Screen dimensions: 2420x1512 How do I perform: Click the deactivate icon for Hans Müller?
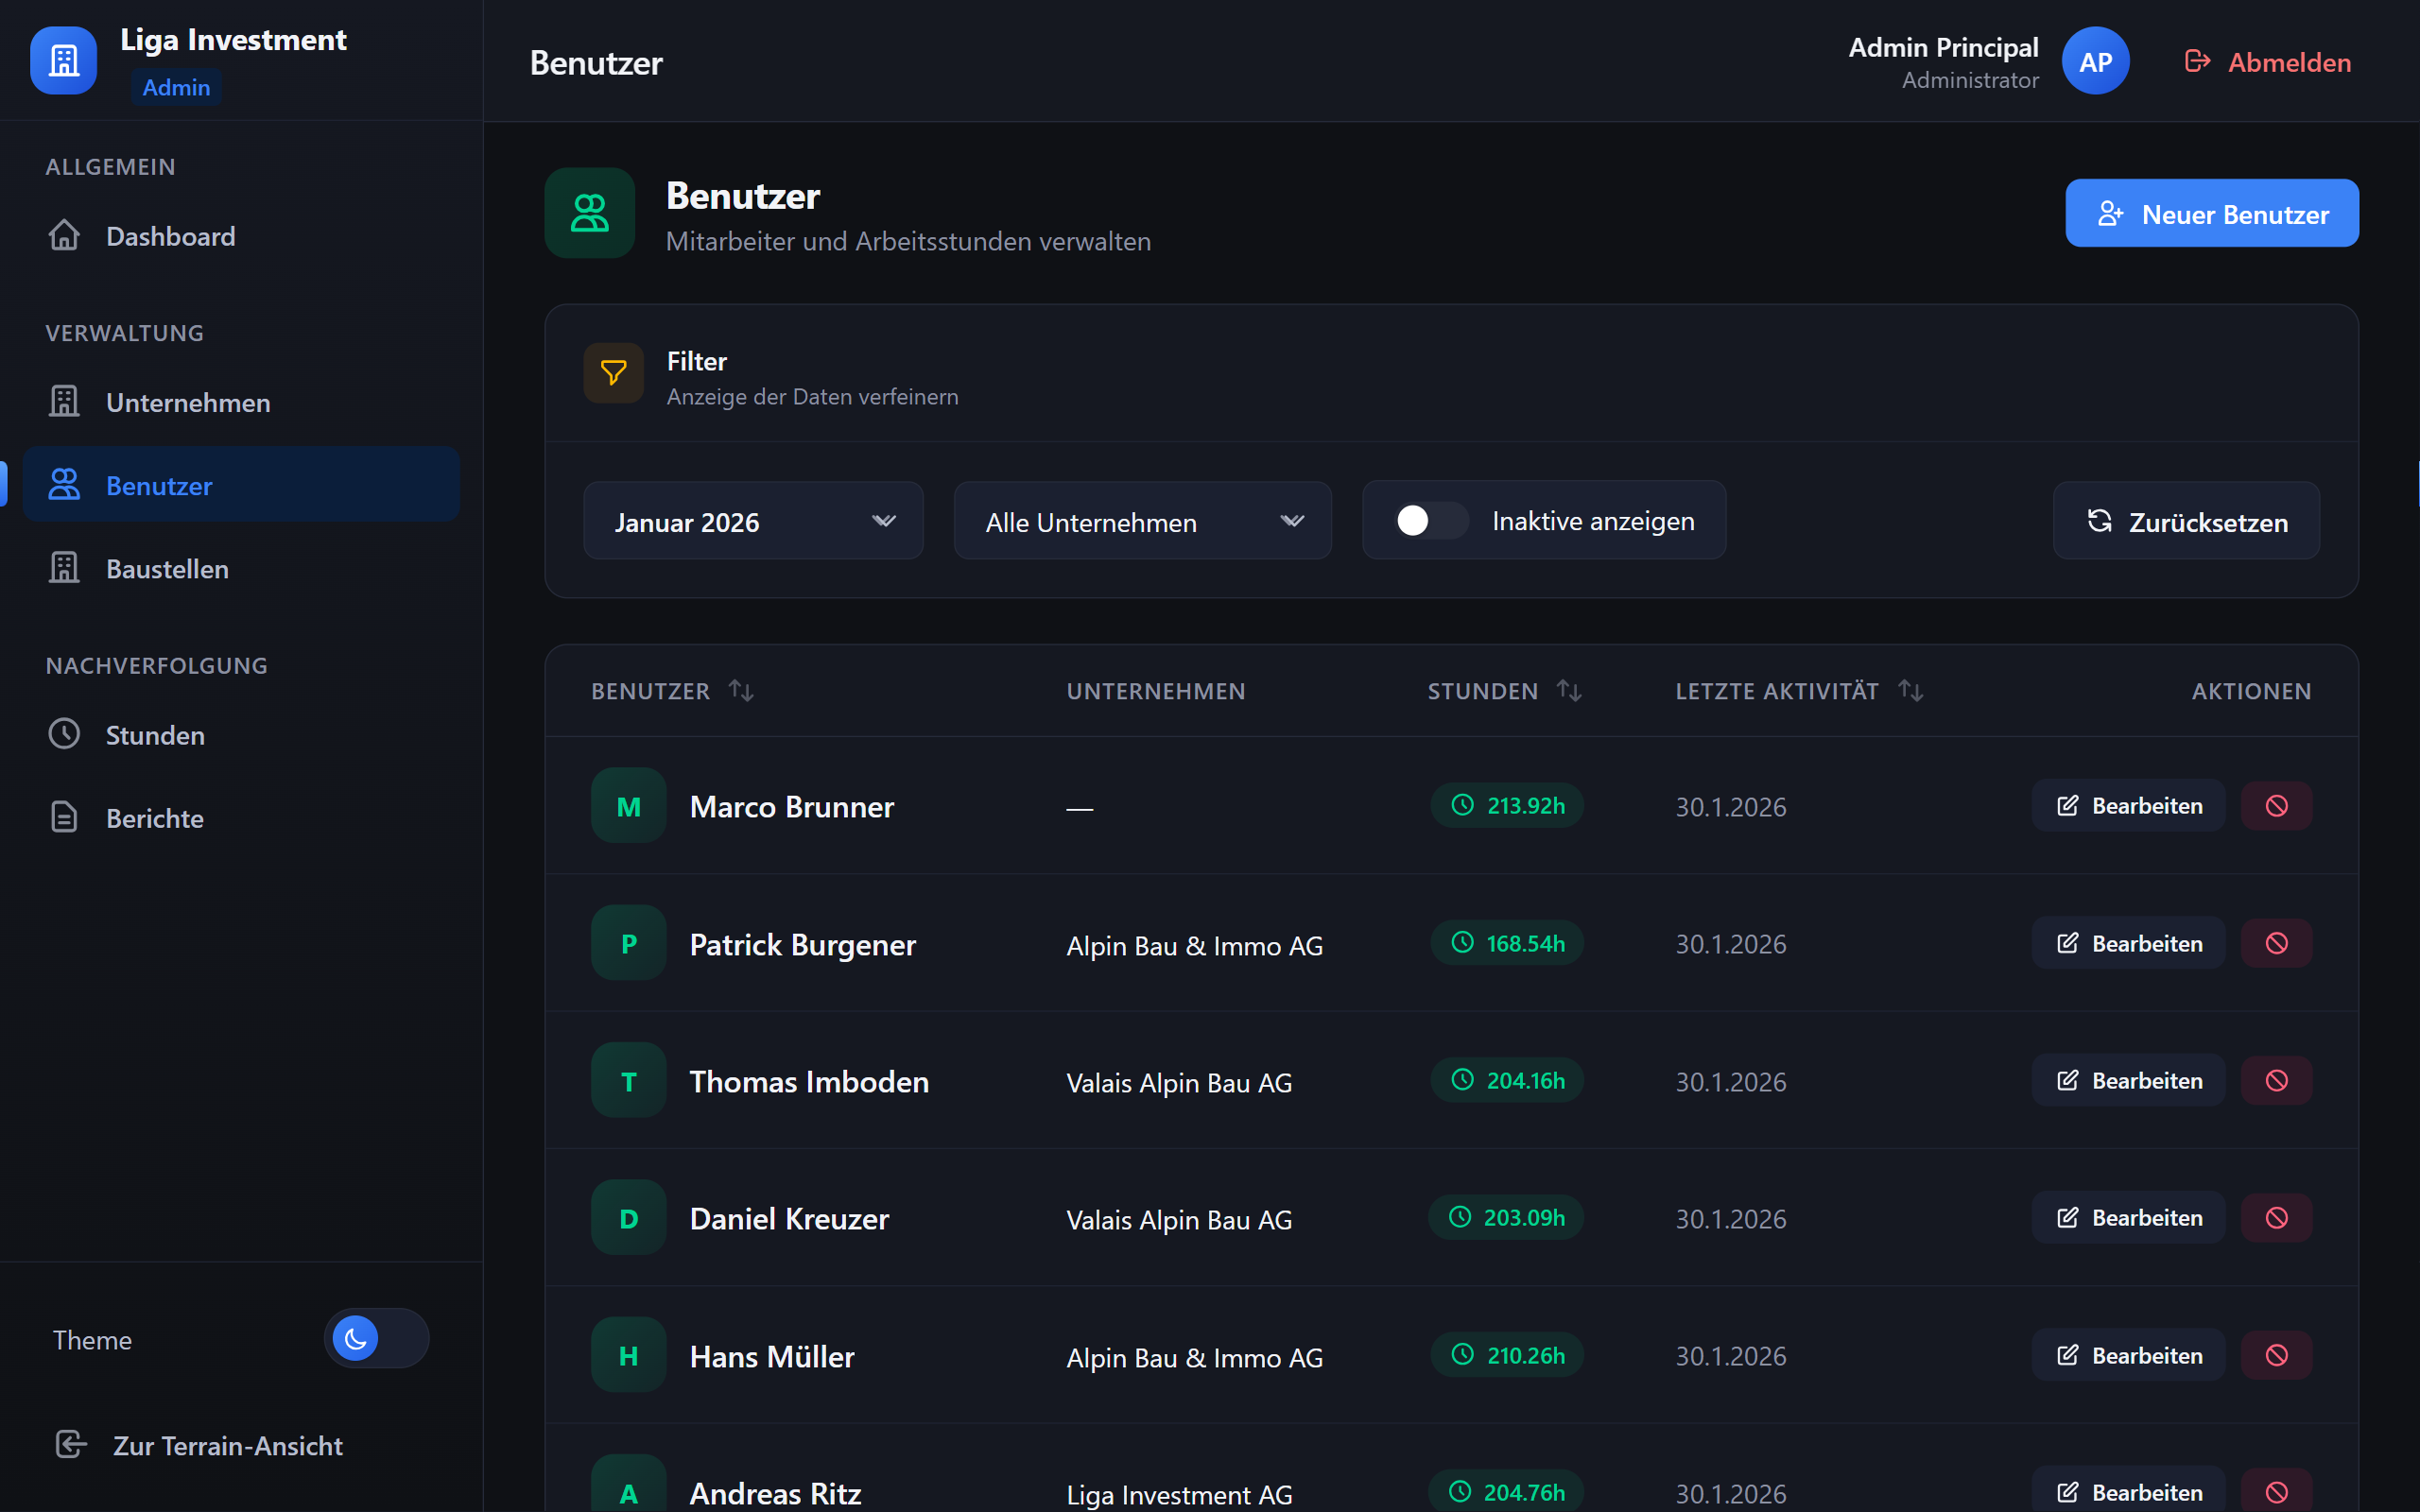pyautogui.click(x=2276, y=1356)
